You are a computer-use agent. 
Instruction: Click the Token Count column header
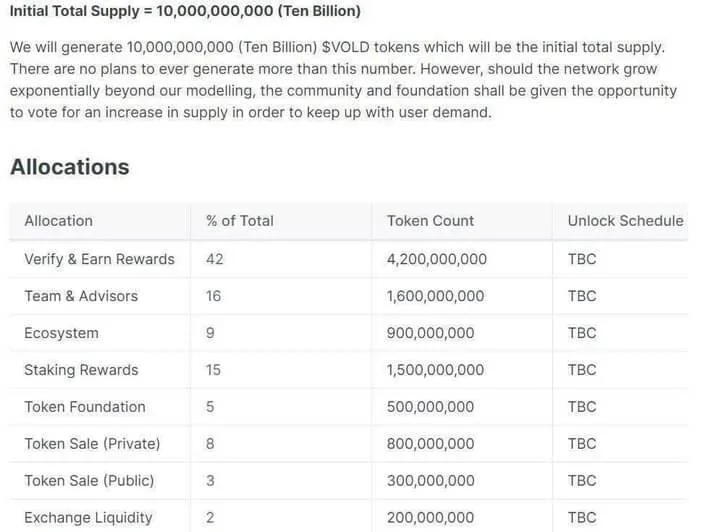430,221
